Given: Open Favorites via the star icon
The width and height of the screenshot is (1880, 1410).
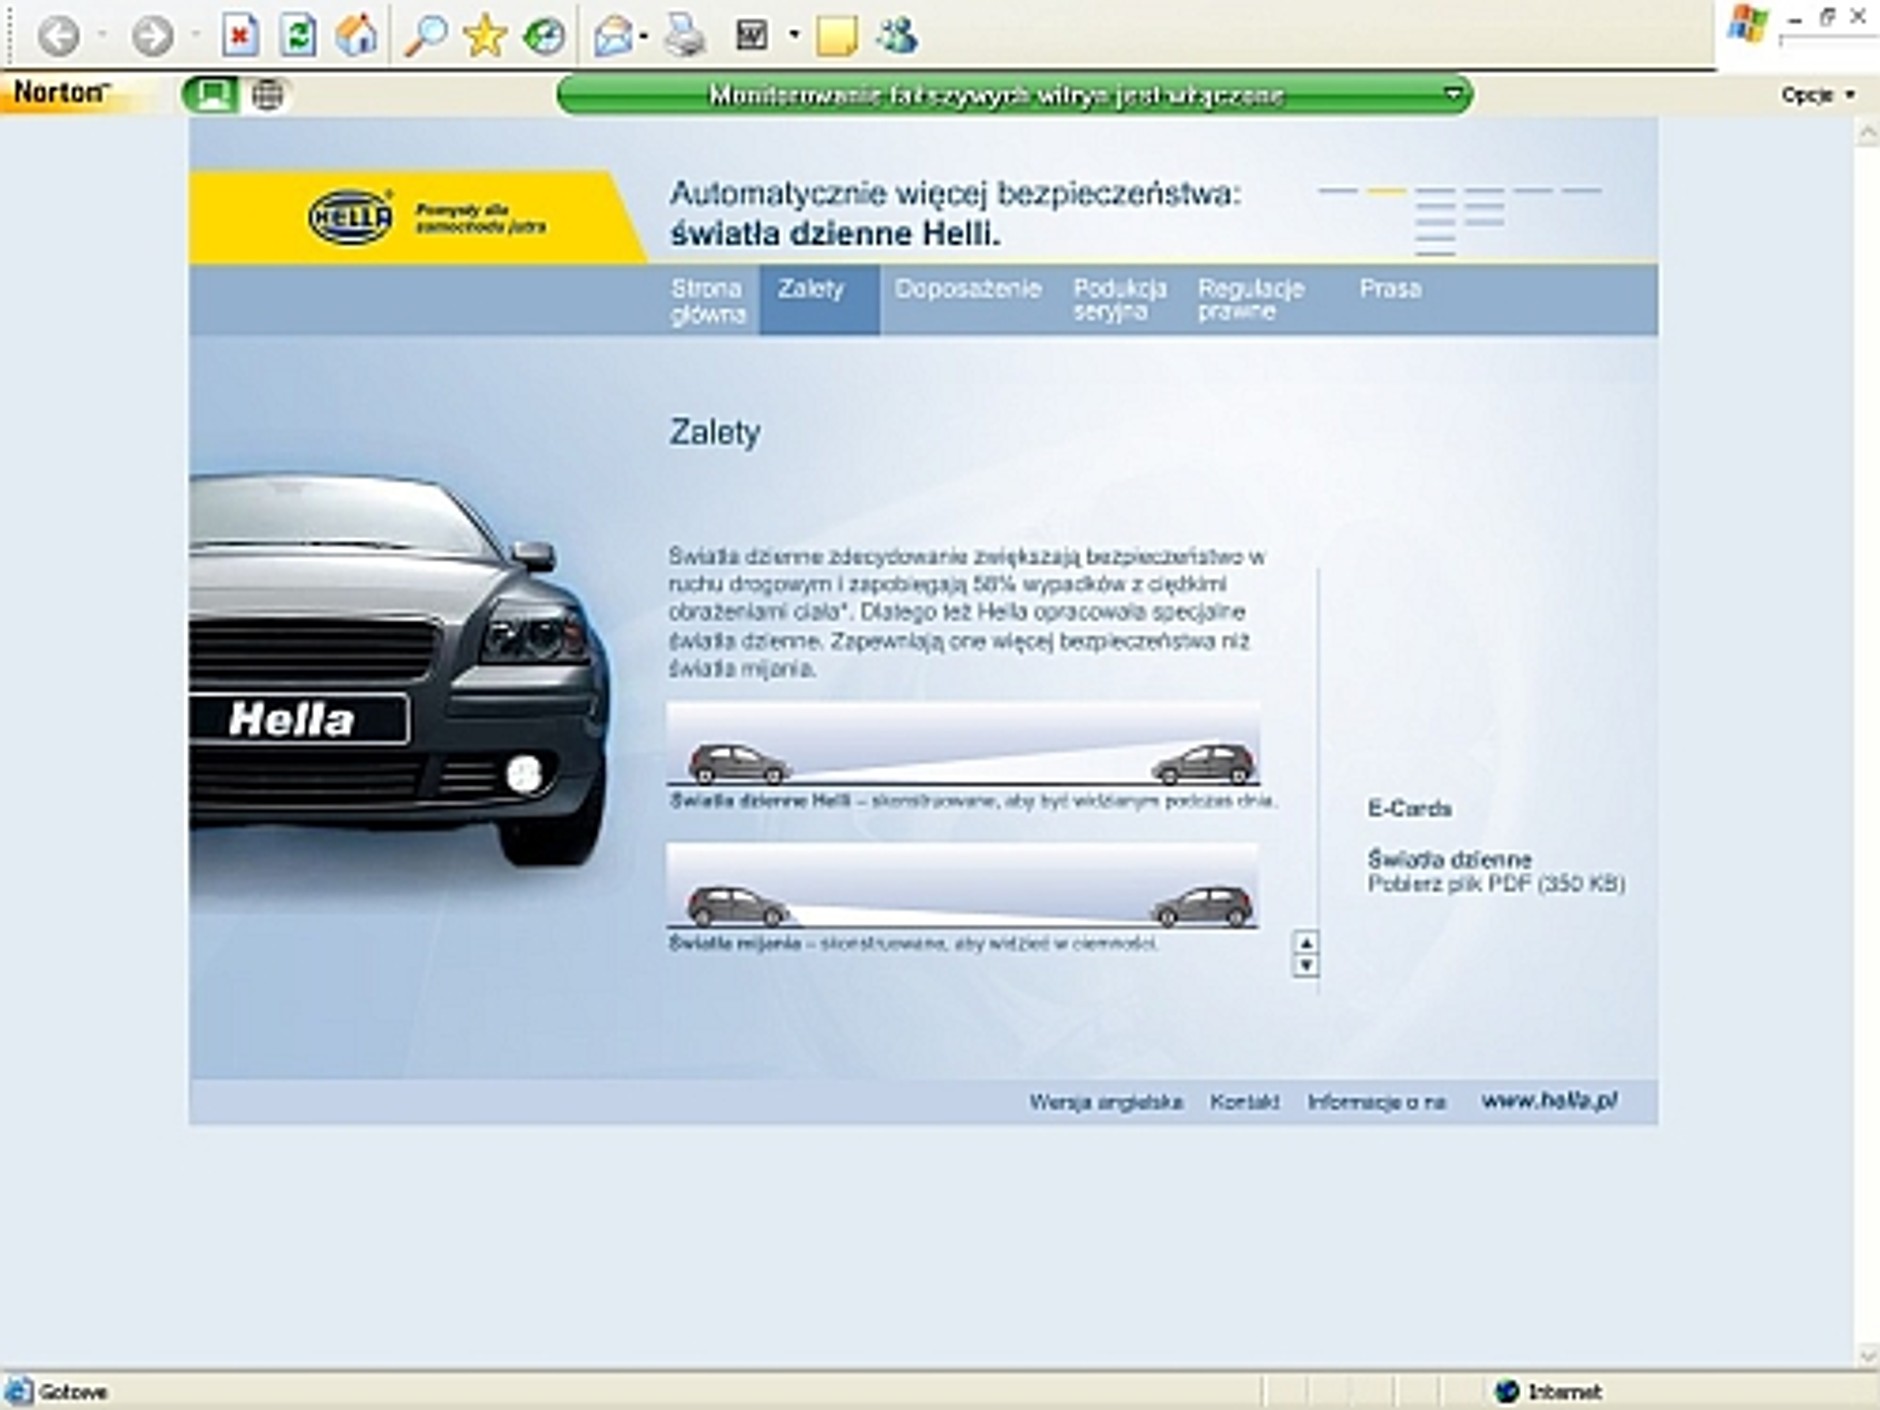Looking at the screenshot, I should coord(485,37).
